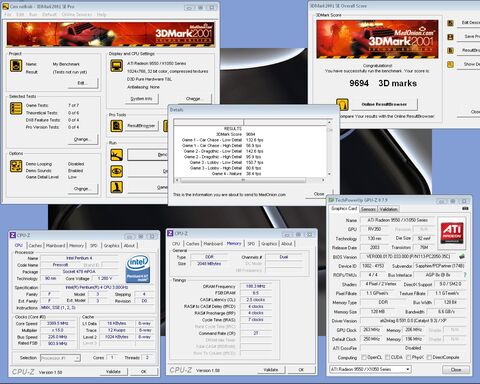Click the ATI Radeon logo in GPU-Z
The width and height of the screenshot is (480, 384).
[x=452, y=233]
